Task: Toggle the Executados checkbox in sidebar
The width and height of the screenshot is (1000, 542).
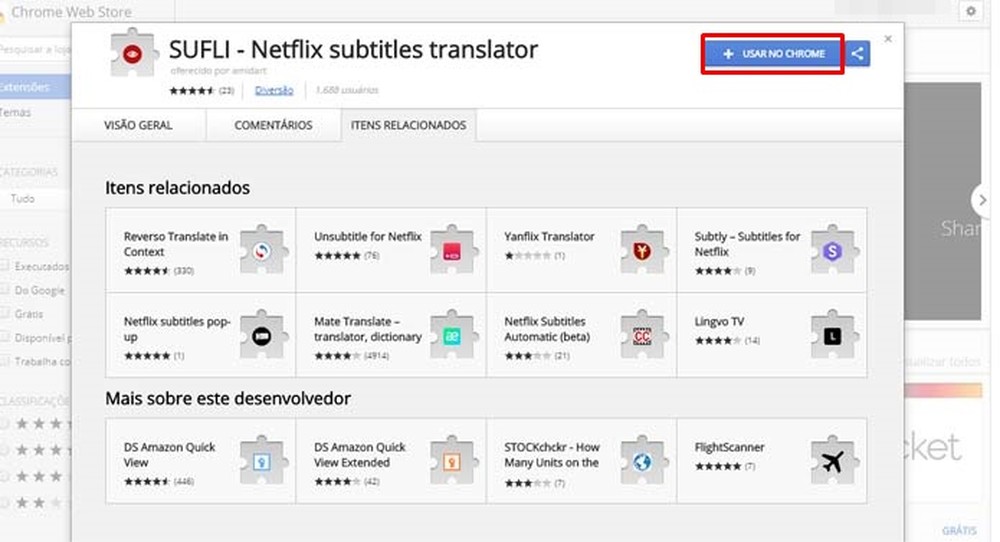Action: (x=4, y=266)
